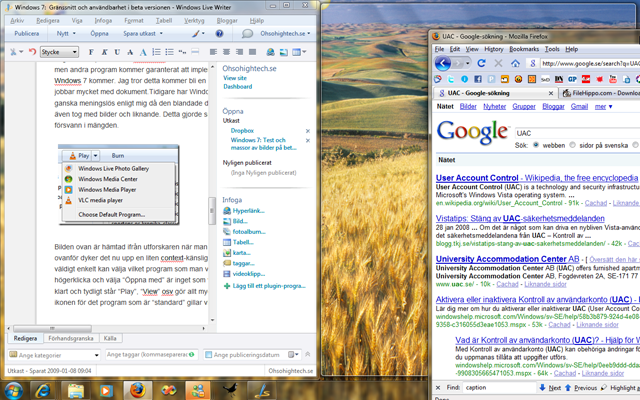Open Windows Media Player from taskbar
This screenshot has height=400, width=640.
[x=106, y=391]
